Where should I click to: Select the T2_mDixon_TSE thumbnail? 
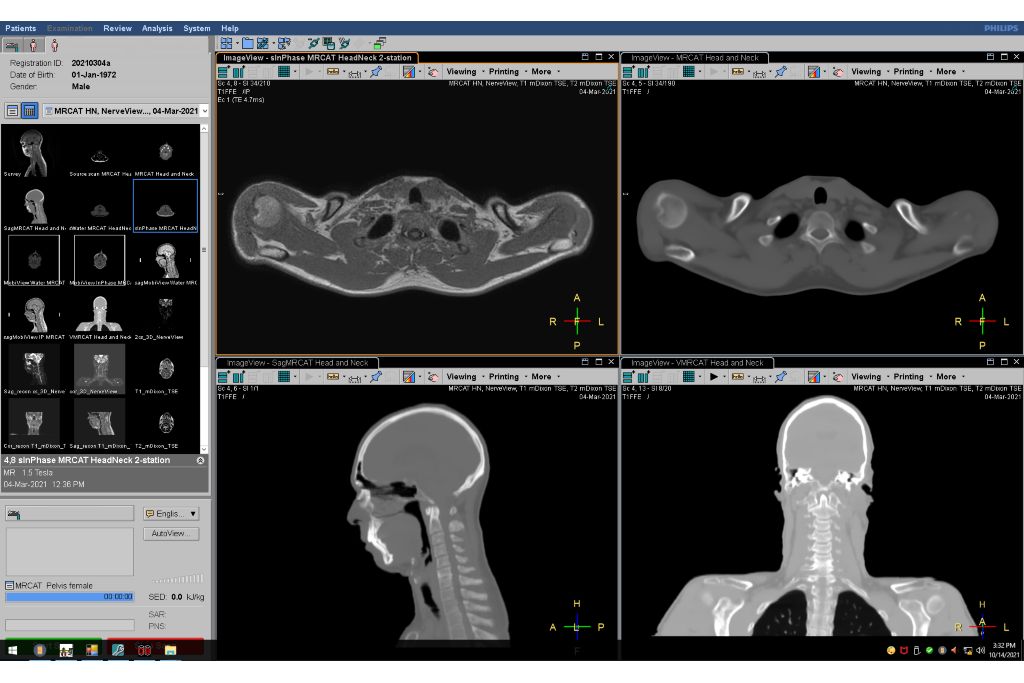(x=165, y=426)
